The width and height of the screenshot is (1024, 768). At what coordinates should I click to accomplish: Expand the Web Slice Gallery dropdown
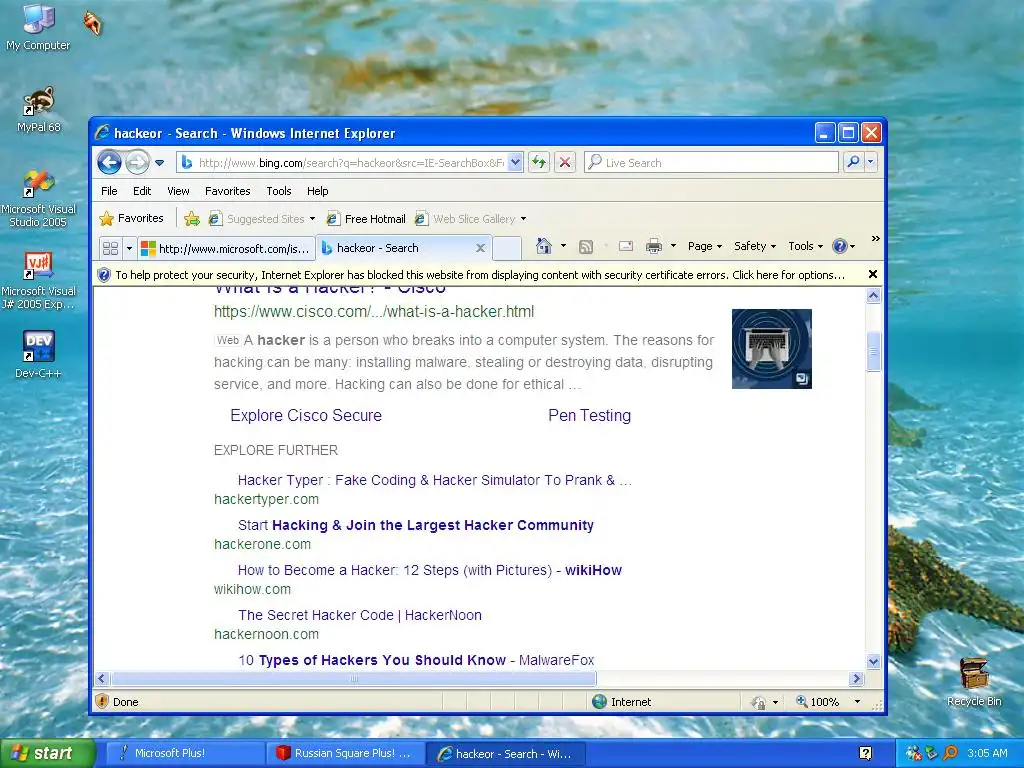523,219
